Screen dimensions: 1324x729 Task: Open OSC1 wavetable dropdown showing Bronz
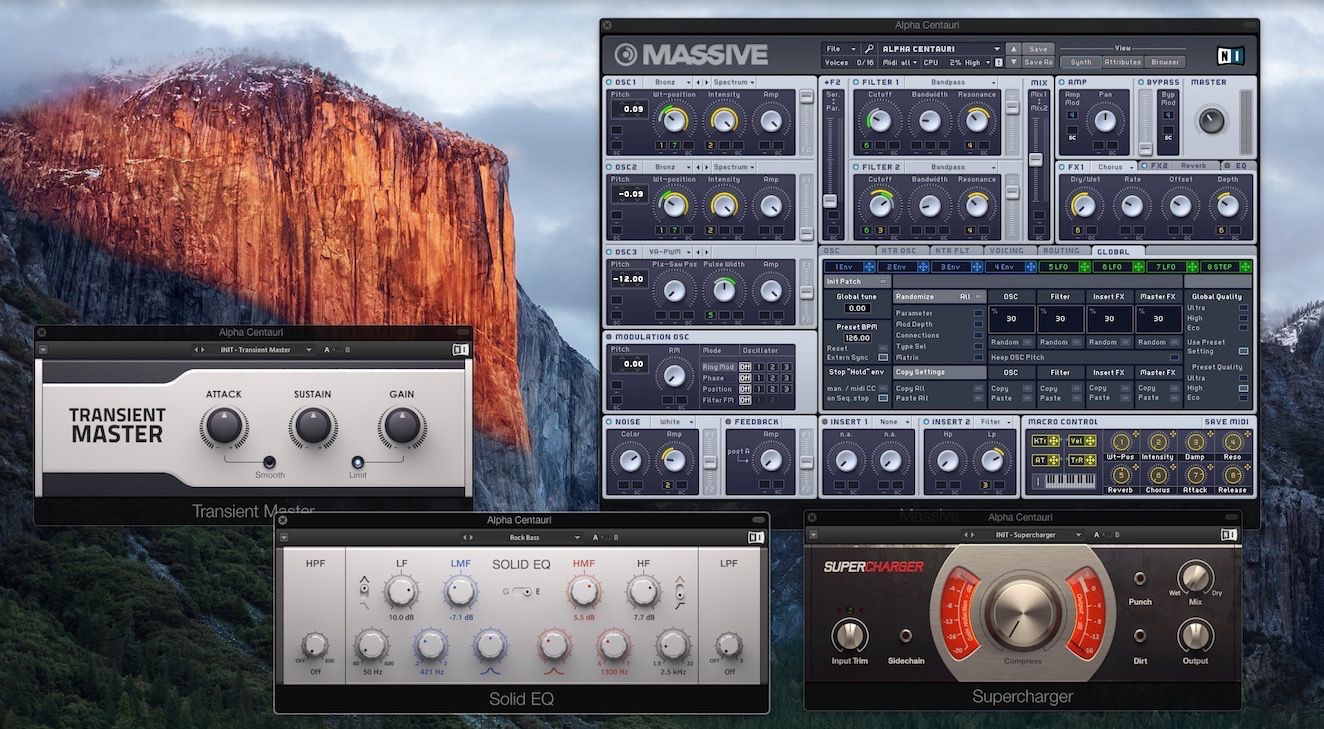(670, 82)
